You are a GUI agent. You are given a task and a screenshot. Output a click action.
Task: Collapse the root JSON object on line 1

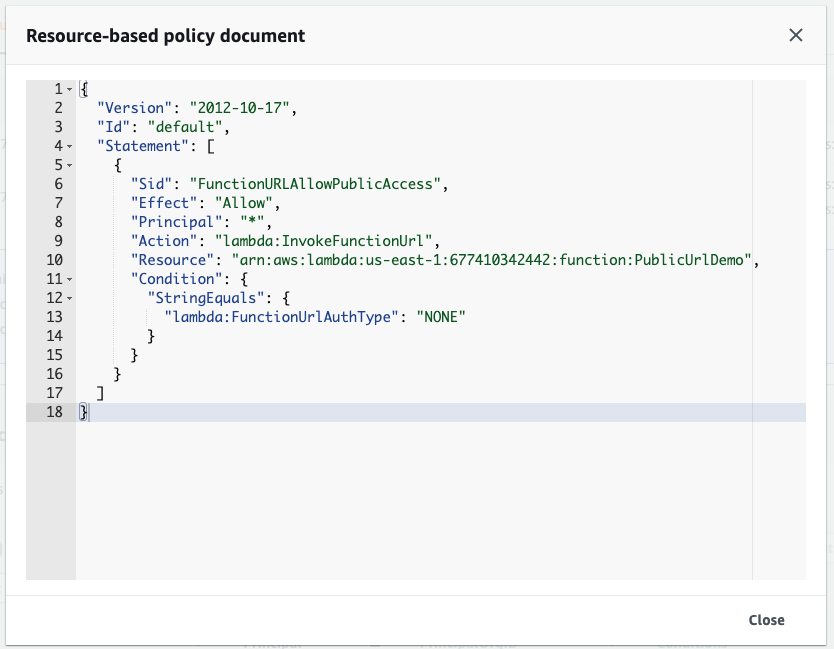tap(69, 88)
